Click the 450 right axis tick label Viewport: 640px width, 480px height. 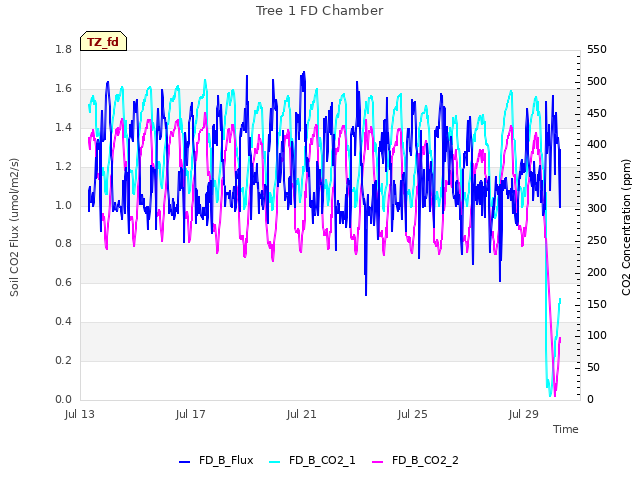click(x=597, y=113)
